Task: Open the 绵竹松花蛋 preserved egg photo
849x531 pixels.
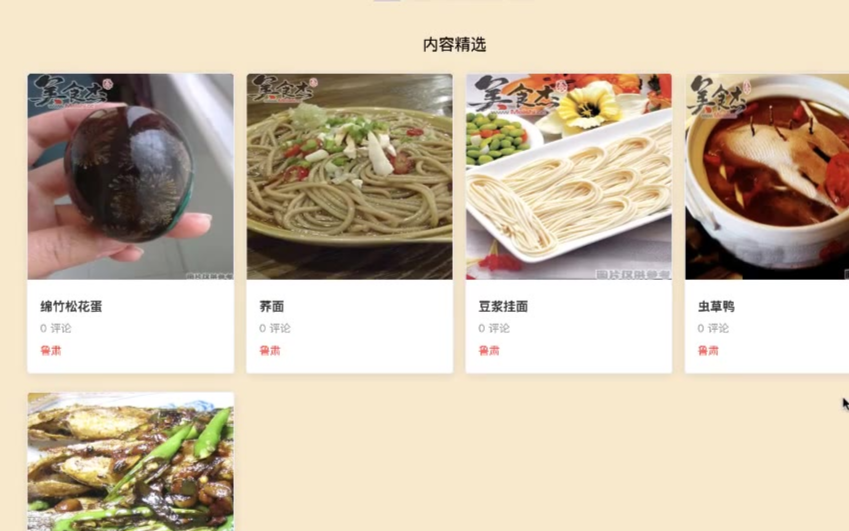Action: [130, 176]
